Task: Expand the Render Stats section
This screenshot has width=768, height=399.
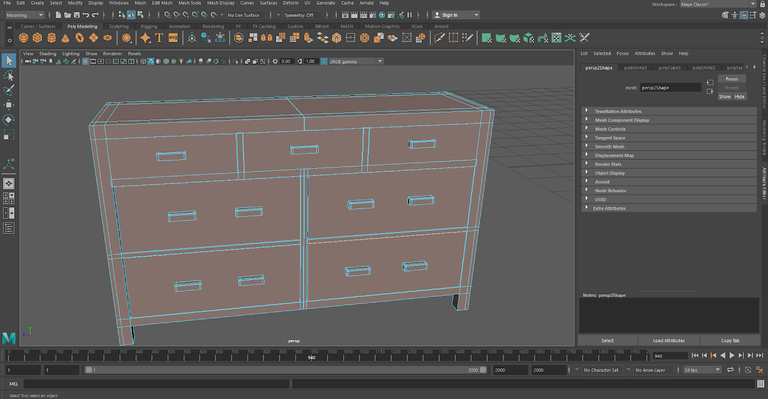Action: [x=669, y=164]
